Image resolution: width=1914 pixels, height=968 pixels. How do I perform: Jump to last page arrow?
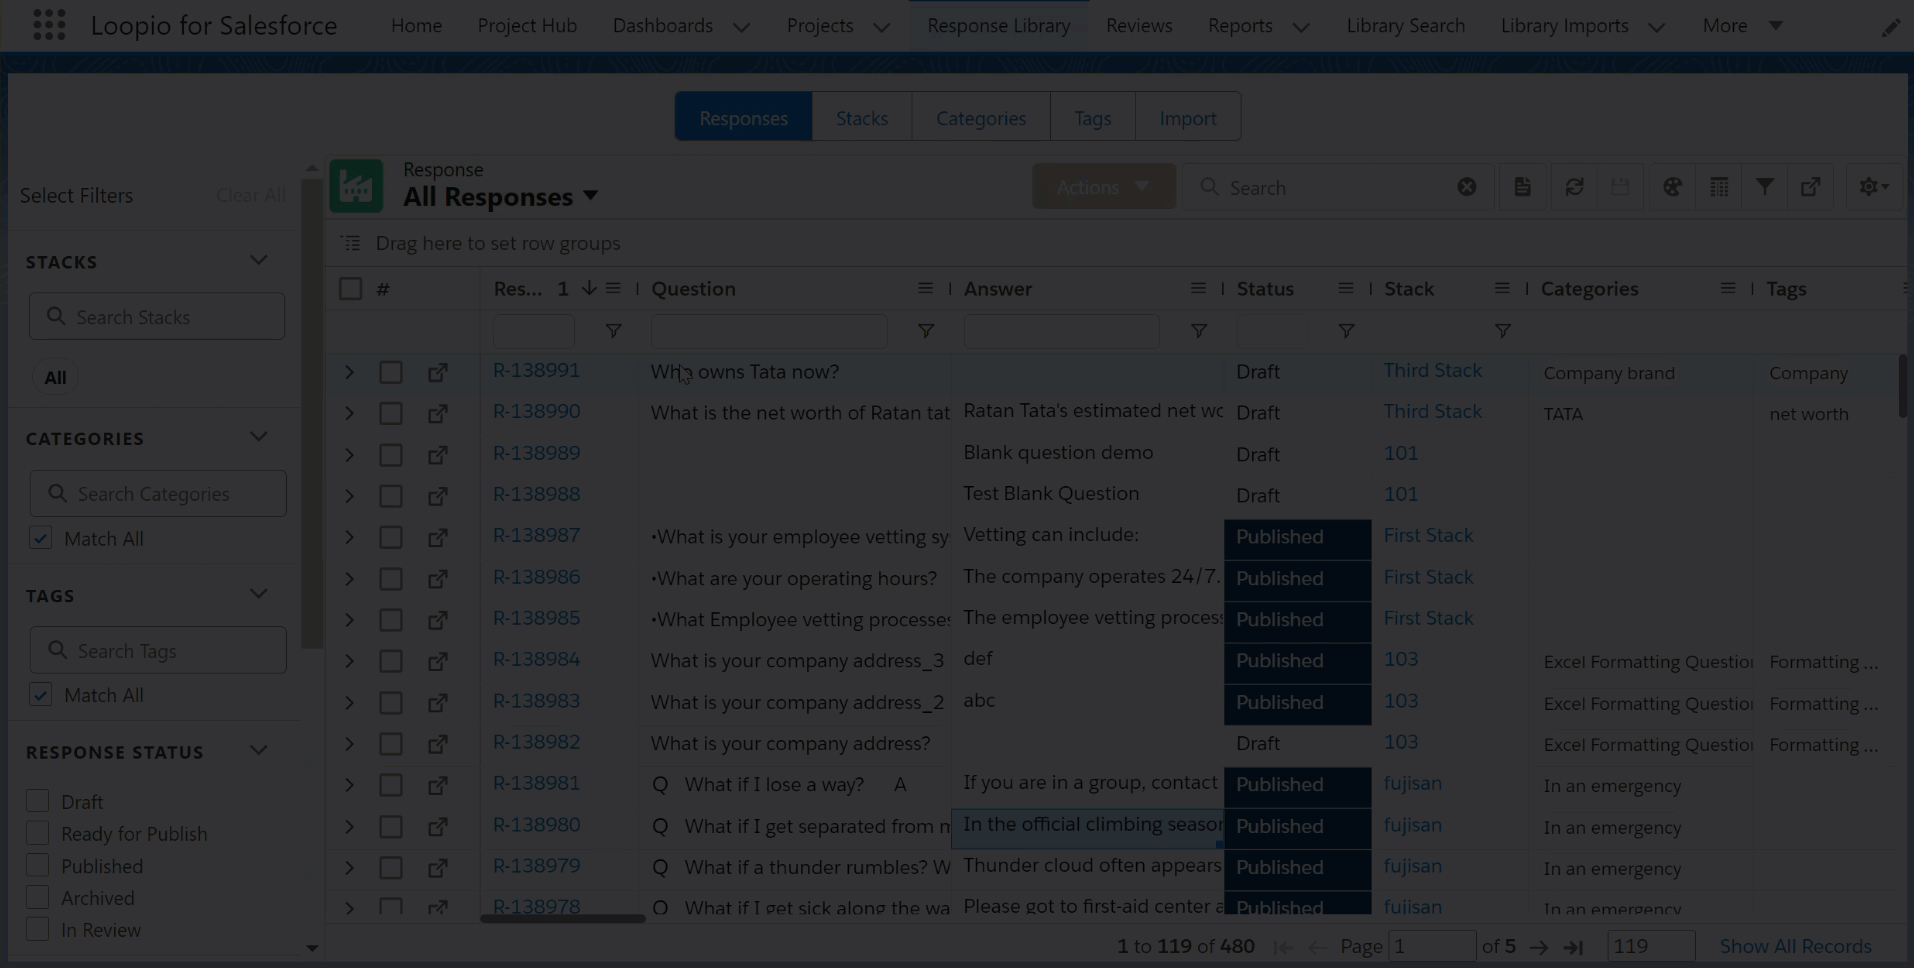click(x=1573, y=947)
